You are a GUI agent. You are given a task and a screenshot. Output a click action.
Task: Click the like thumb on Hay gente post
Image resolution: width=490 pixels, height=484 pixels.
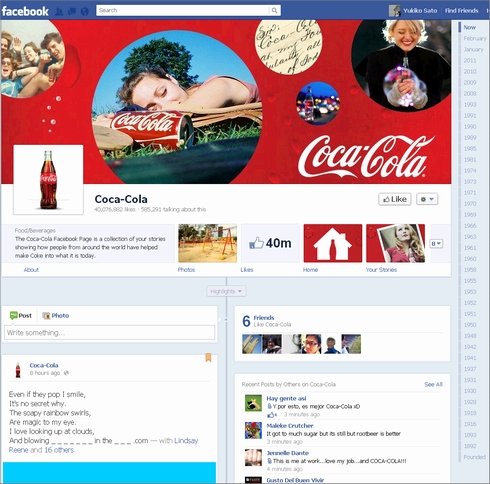272,415
